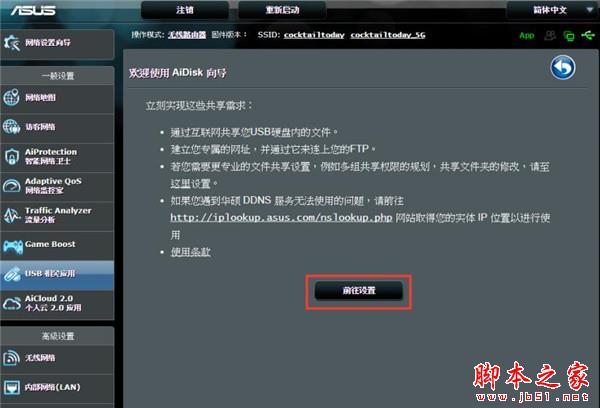Open the 无线网络 wireless settings menu
The width and height of the screenshot is (600, 408).
pyautogui.click(x=57, y=358)
